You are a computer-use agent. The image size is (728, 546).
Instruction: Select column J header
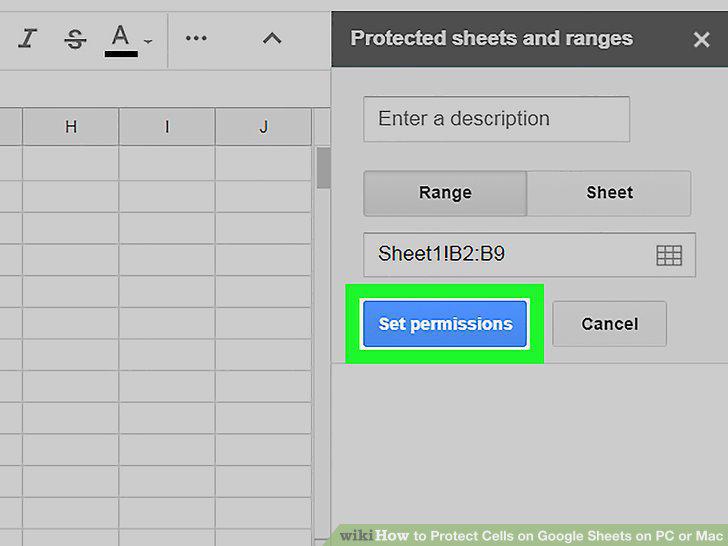point(263,126)
